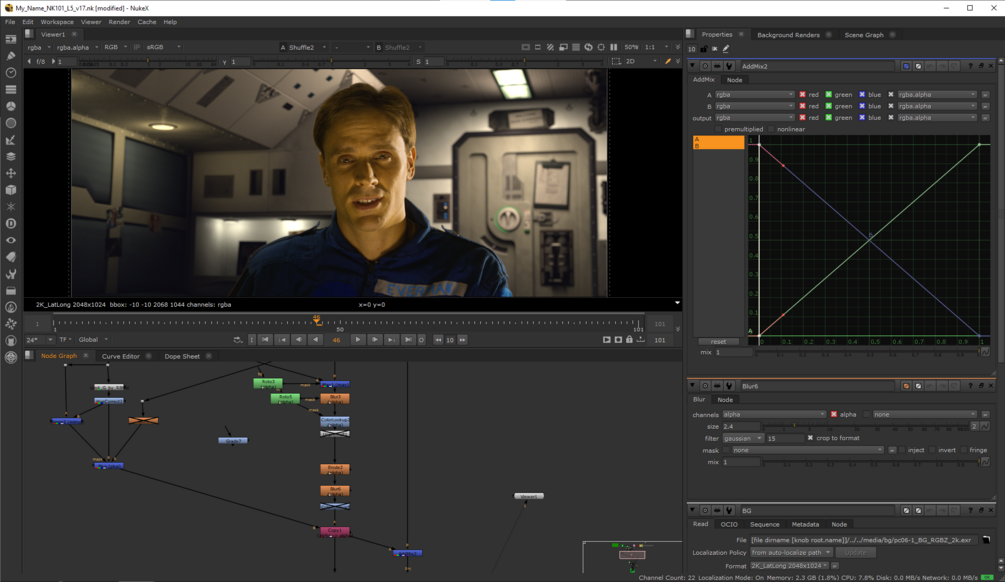Open the Scene Graph tab

(863, 35)
